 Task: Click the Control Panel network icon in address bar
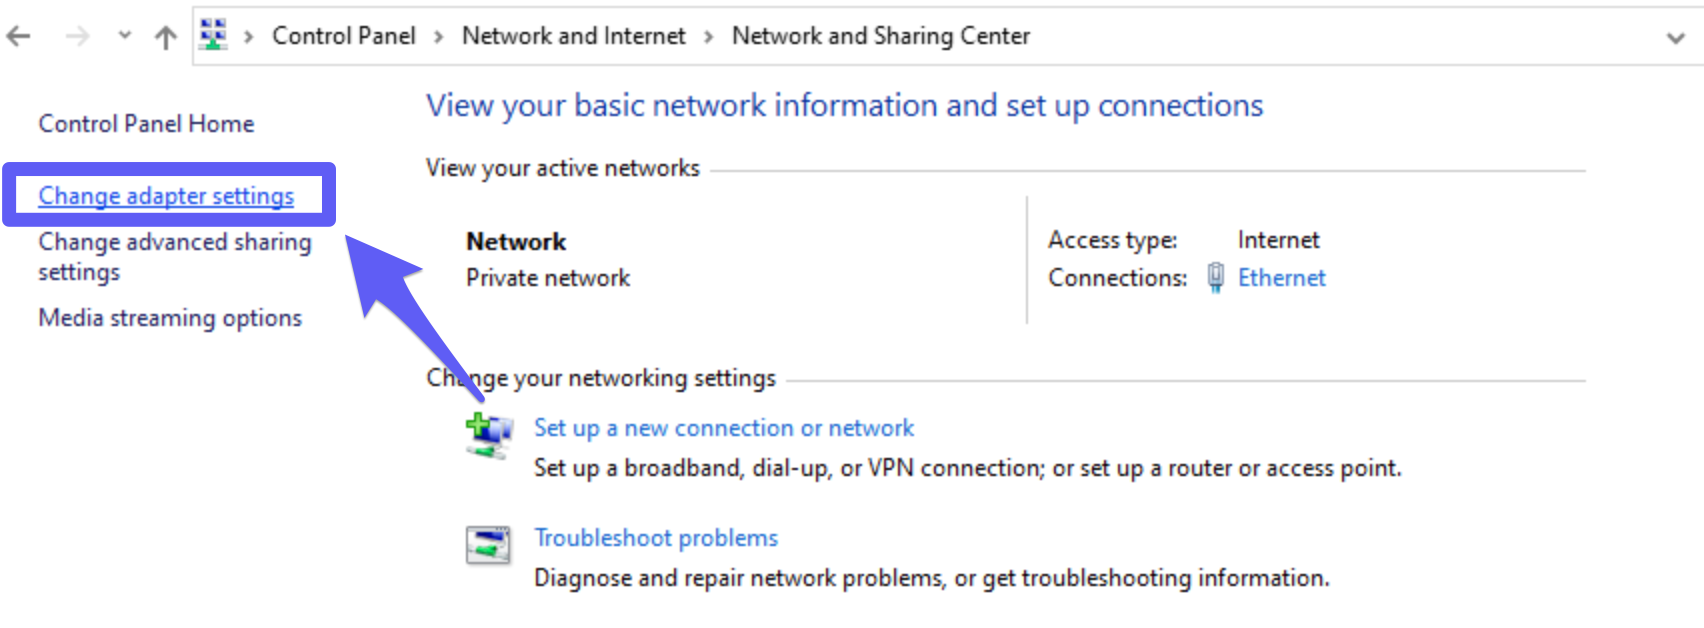[x=213, y=35]
